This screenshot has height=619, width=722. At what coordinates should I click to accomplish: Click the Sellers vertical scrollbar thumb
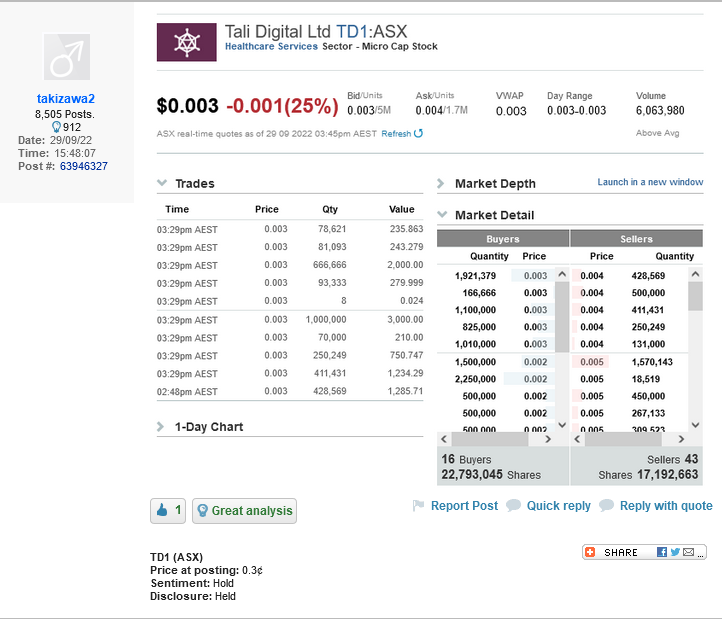click(x=695, y=296)
